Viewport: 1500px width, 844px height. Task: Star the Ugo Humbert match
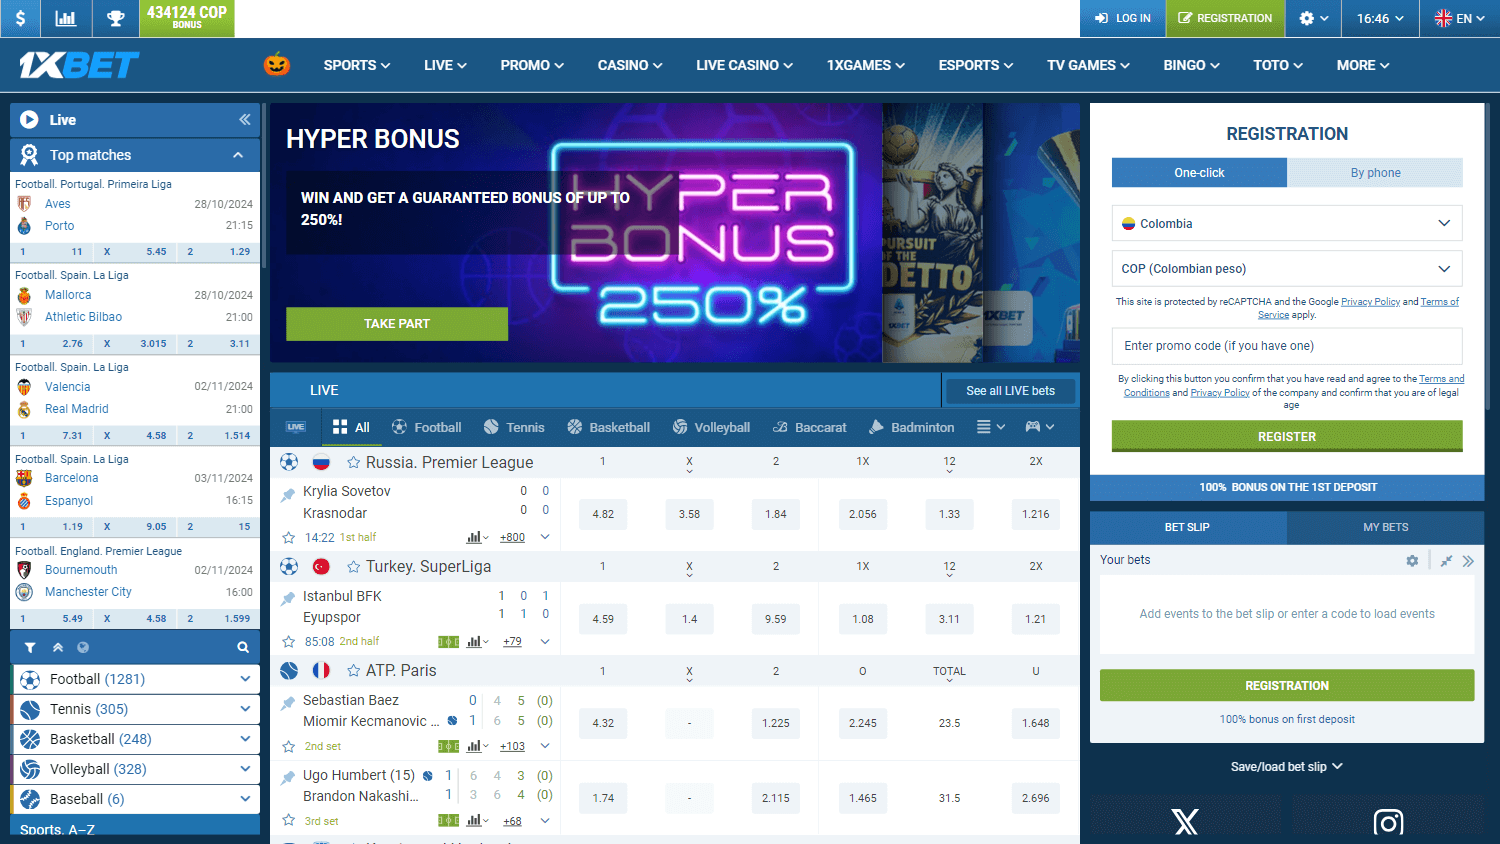coord(288,821)
